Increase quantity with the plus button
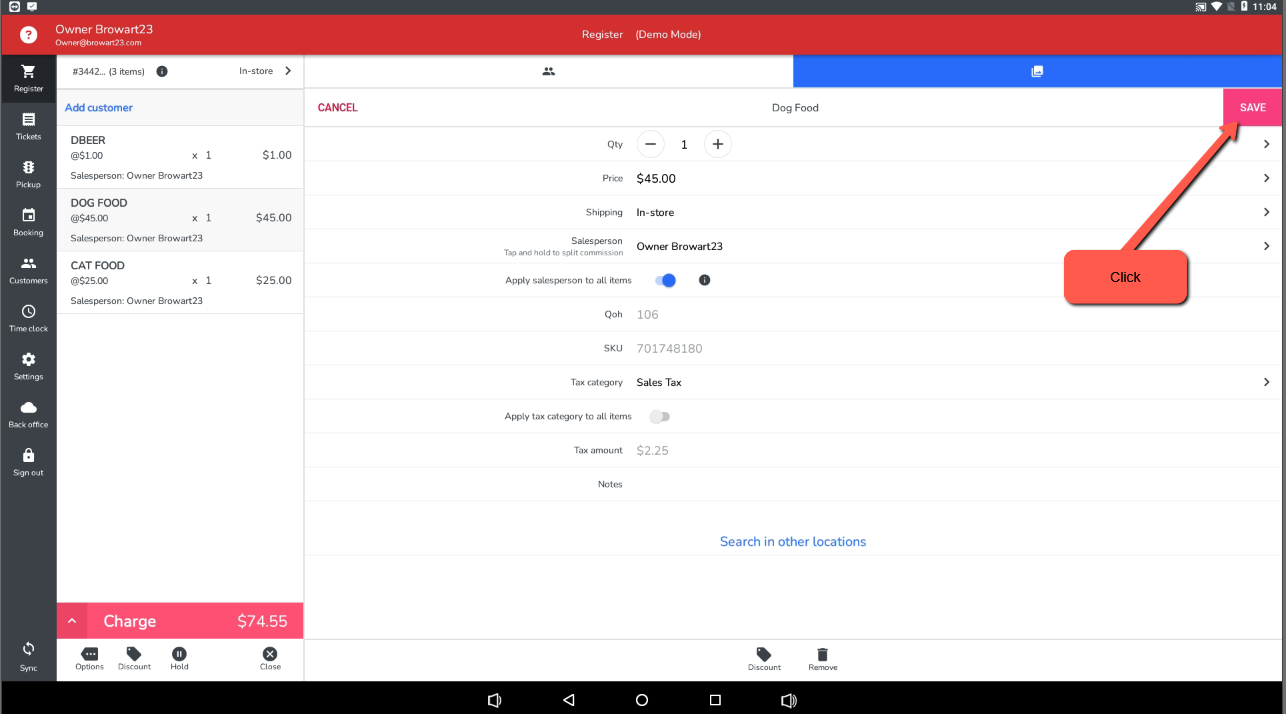 point(717,144)
